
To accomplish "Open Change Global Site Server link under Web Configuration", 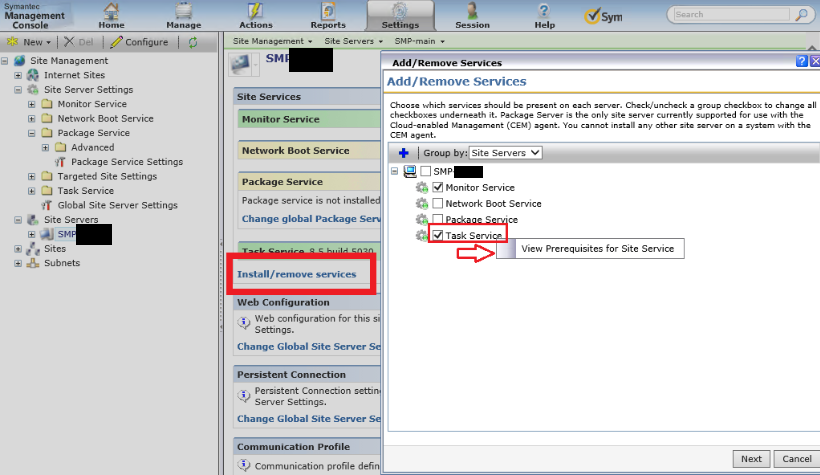I will (309, 346).
